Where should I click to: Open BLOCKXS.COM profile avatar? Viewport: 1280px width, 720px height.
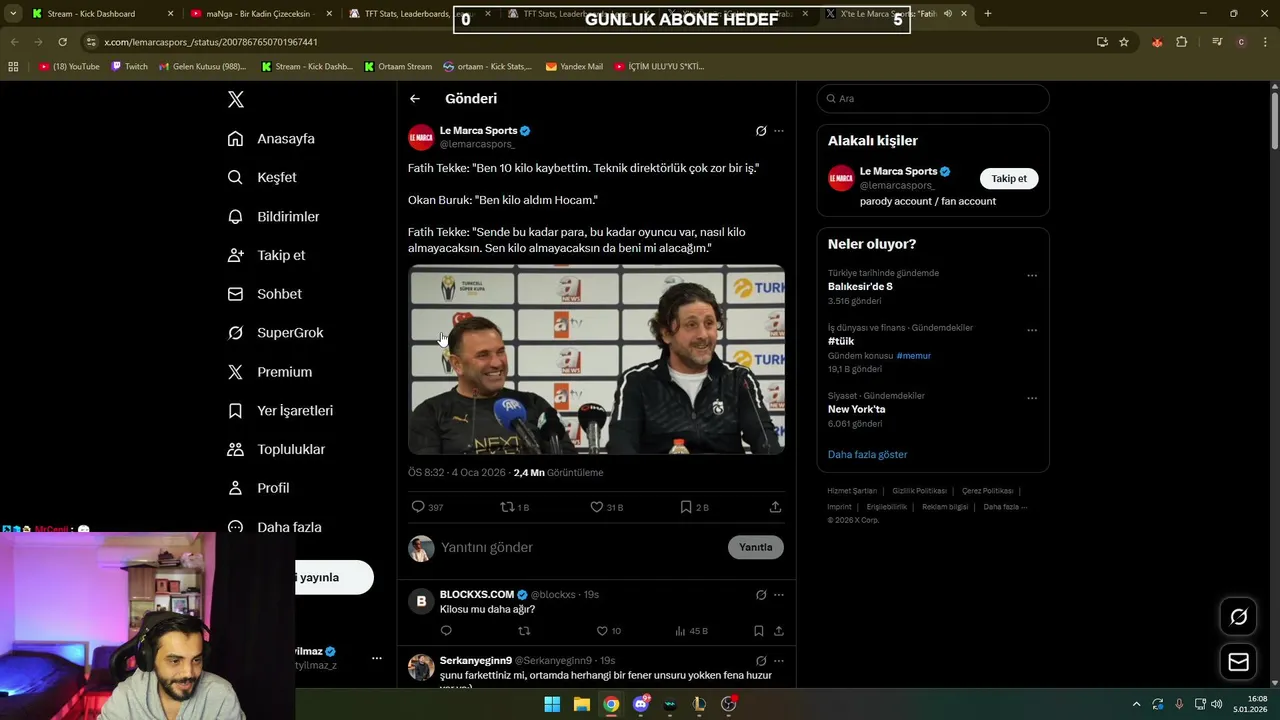click(x=421, y=601)
